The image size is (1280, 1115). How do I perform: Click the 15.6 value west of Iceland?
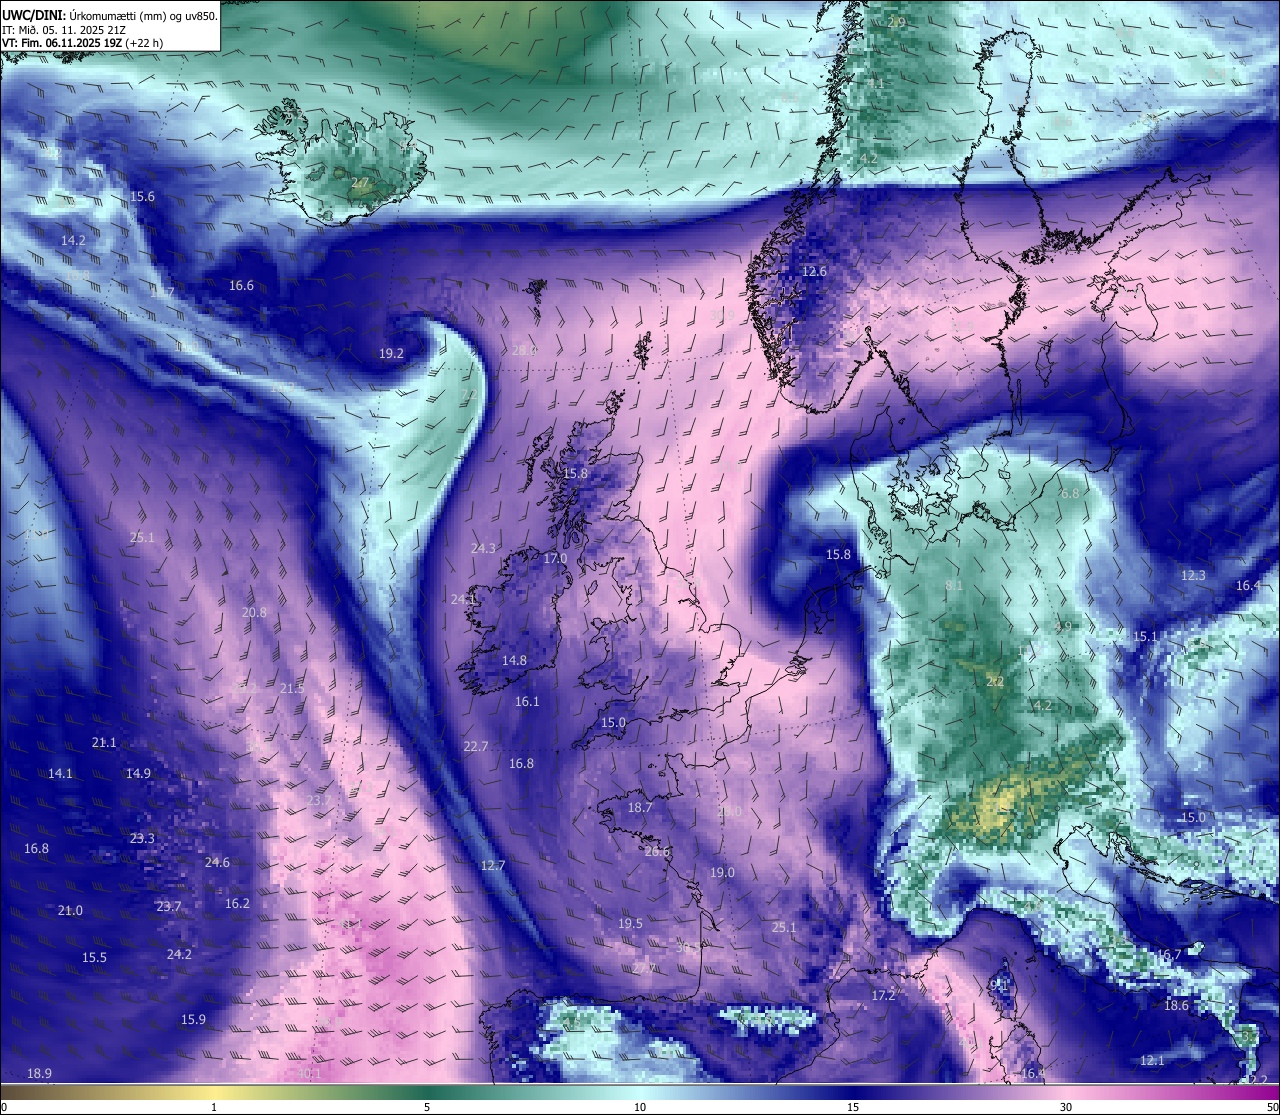click(143, 197)
